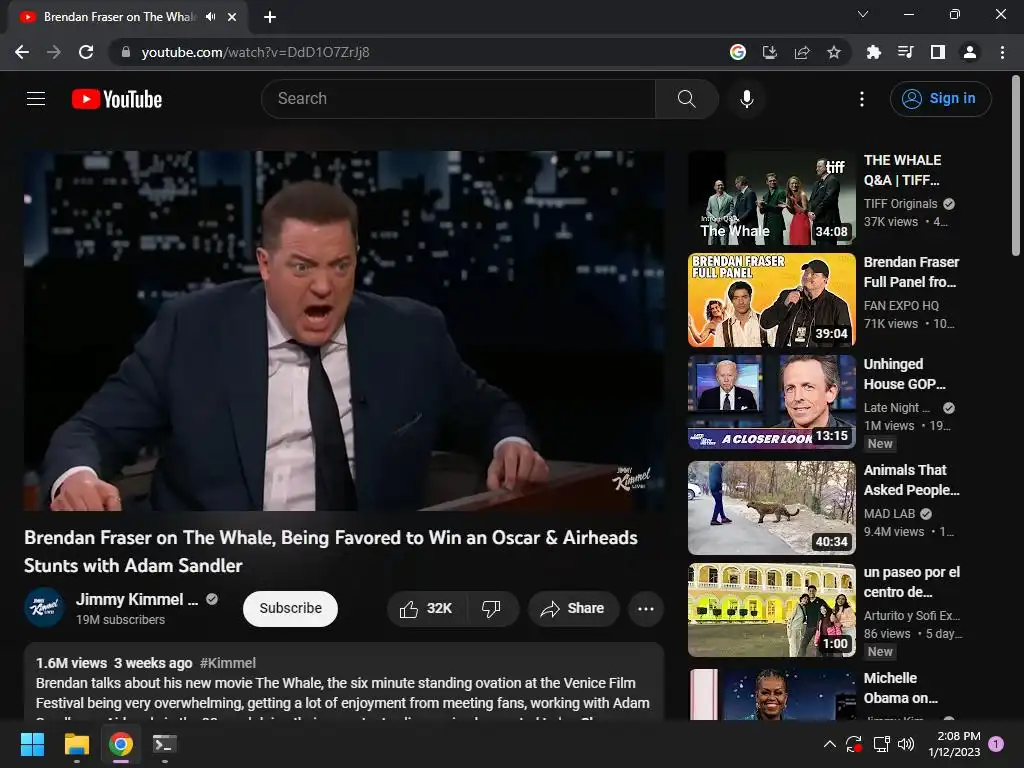This screenshot has width=1024, height=768.
Task: Open the system tray volume icon
Action: coord(906,744)
